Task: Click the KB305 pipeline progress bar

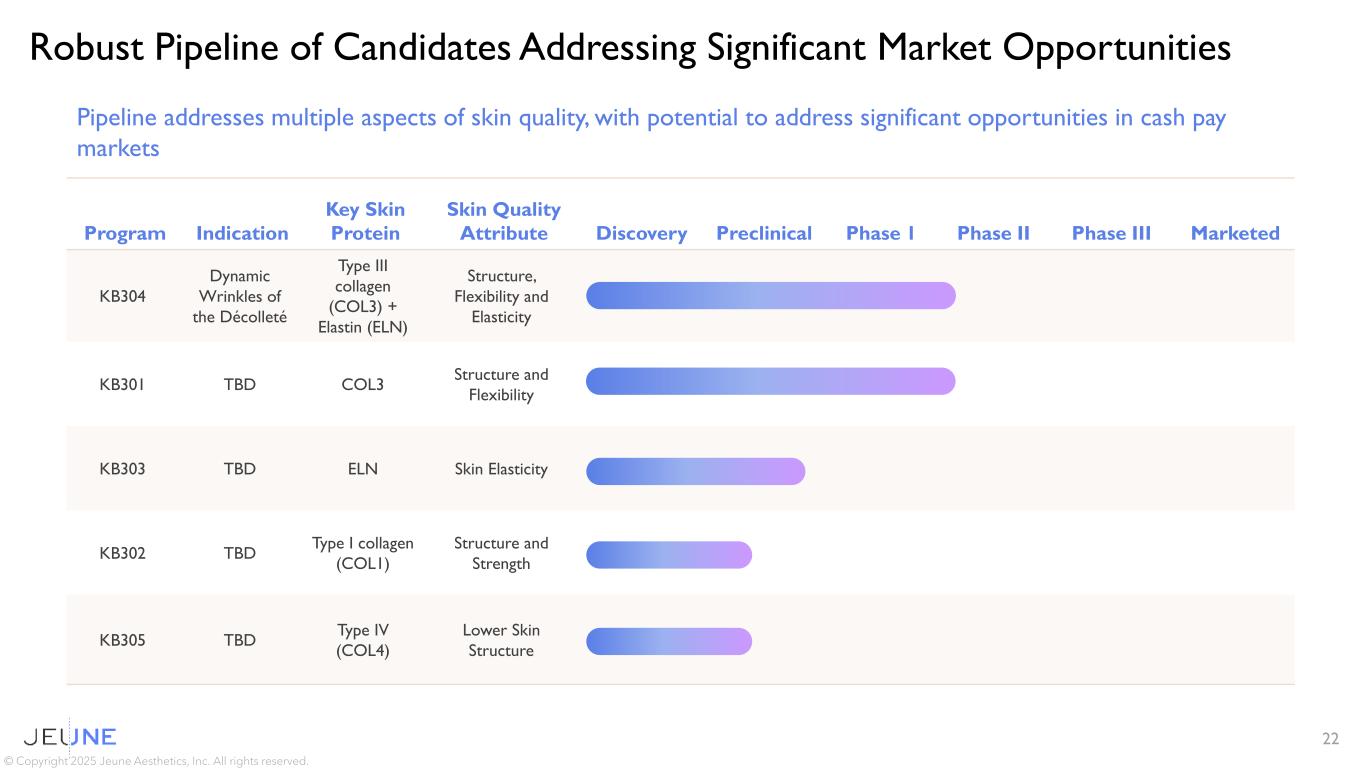Action: pos(668,641)
